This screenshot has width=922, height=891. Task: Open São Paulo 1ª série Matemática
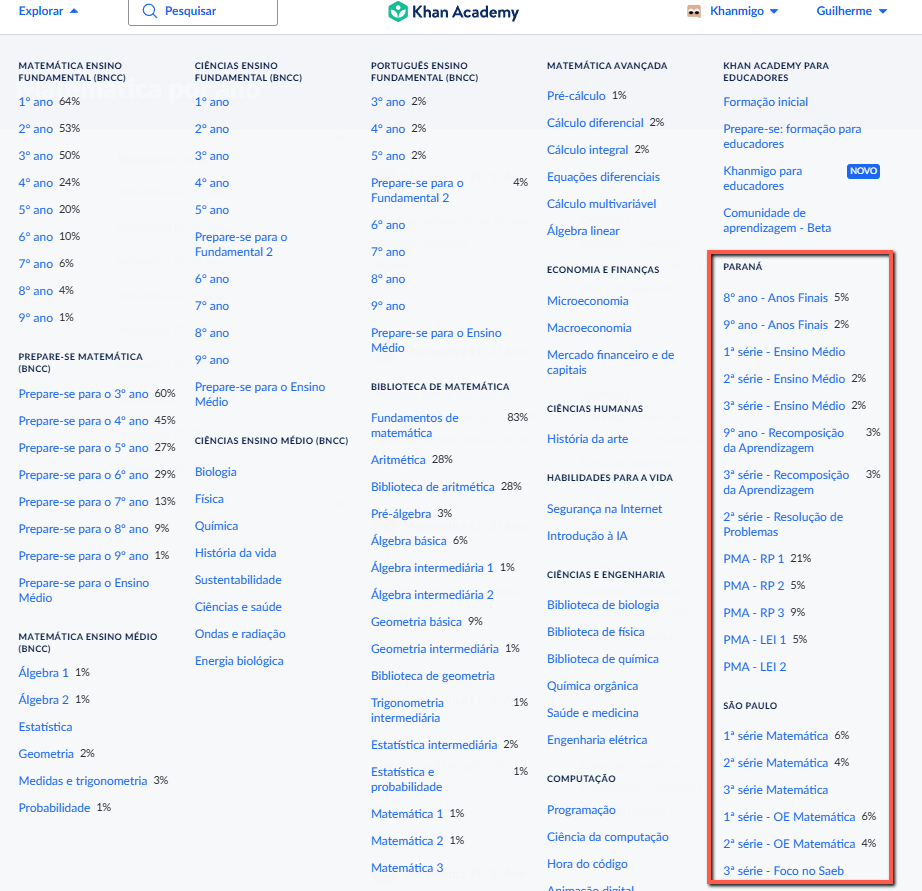coord(775,736)
